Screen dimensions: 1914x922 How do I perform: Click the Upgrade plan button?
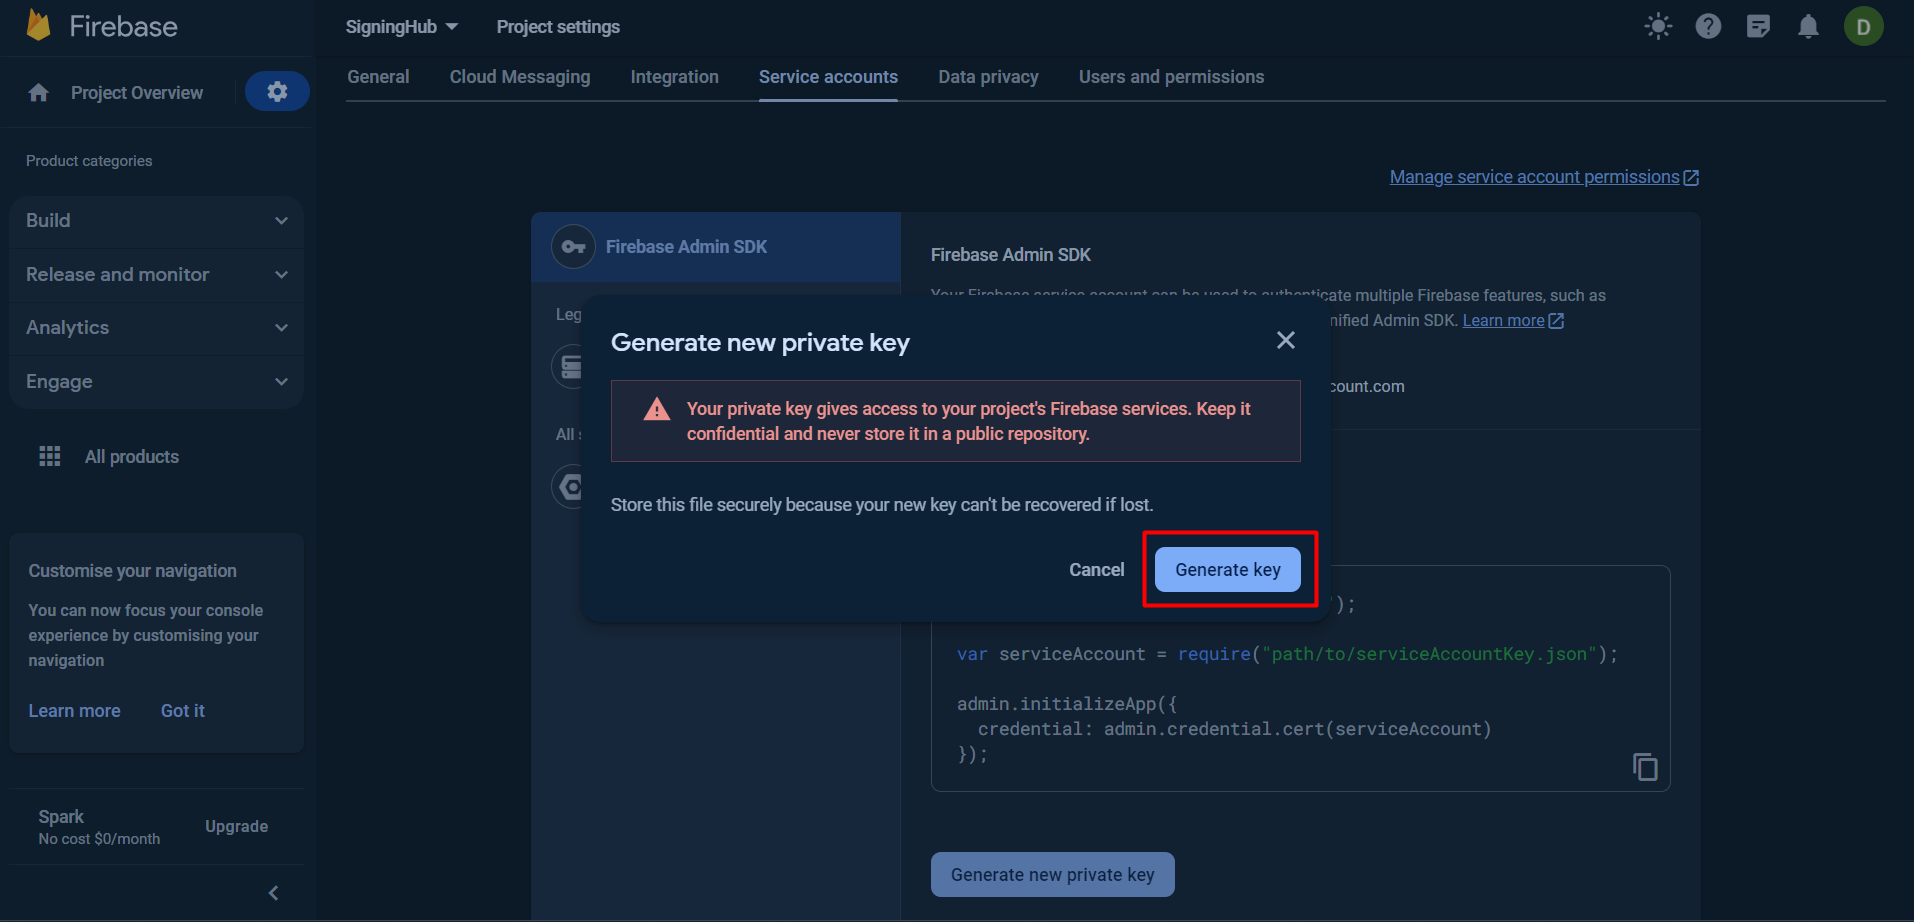[237, 826]
